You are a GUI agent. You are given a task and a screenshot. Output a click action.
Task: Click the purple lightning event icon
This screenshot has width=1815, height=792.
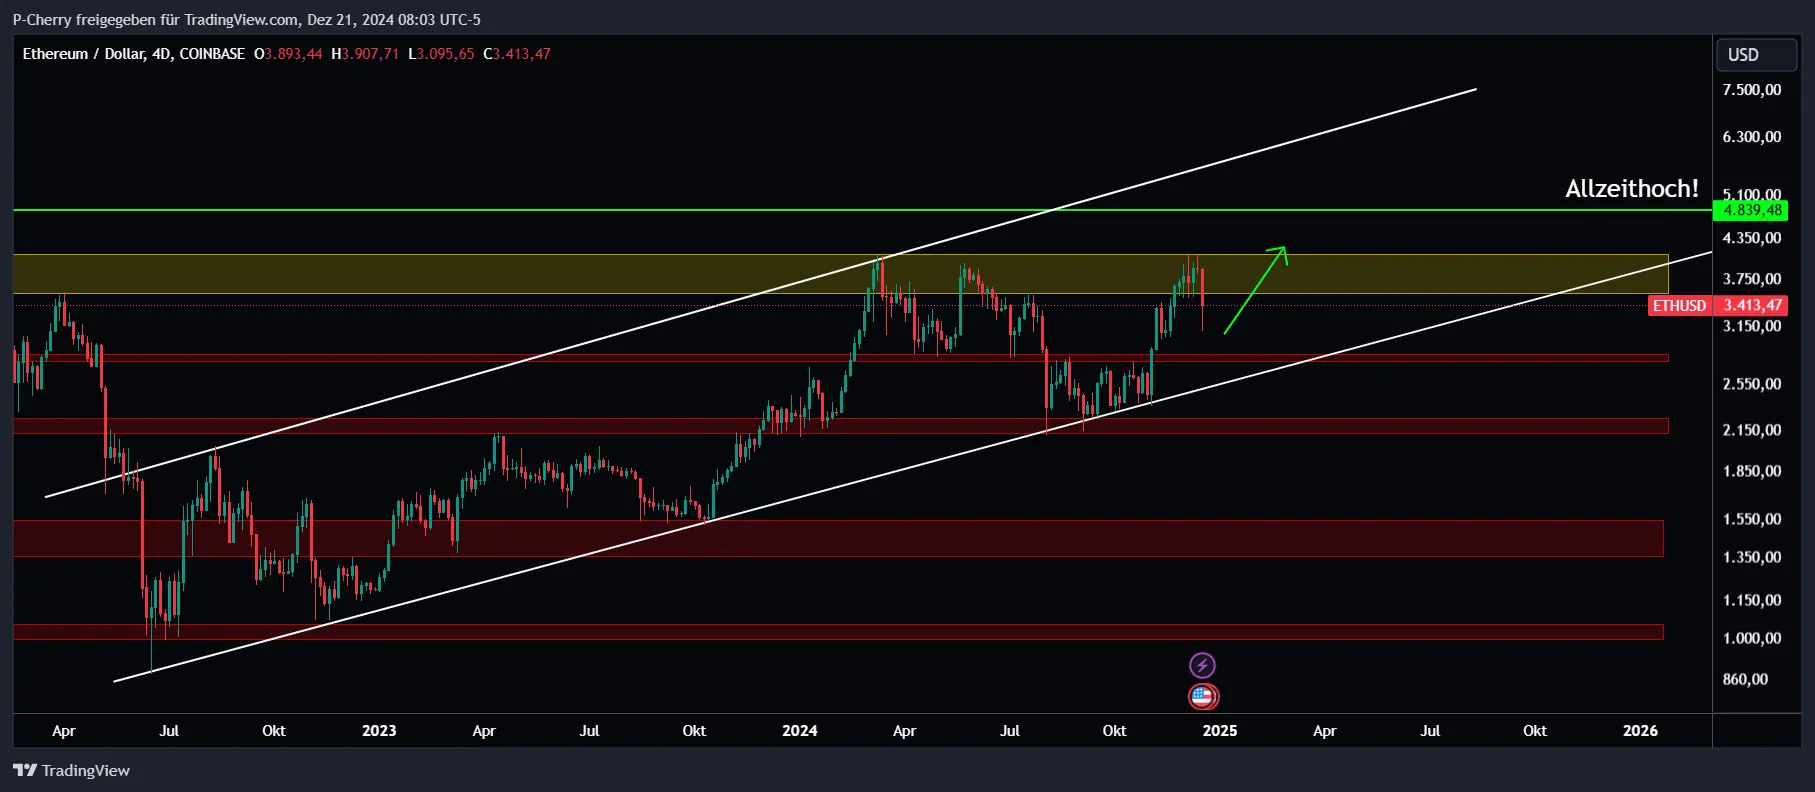(x=1202, y=665)
